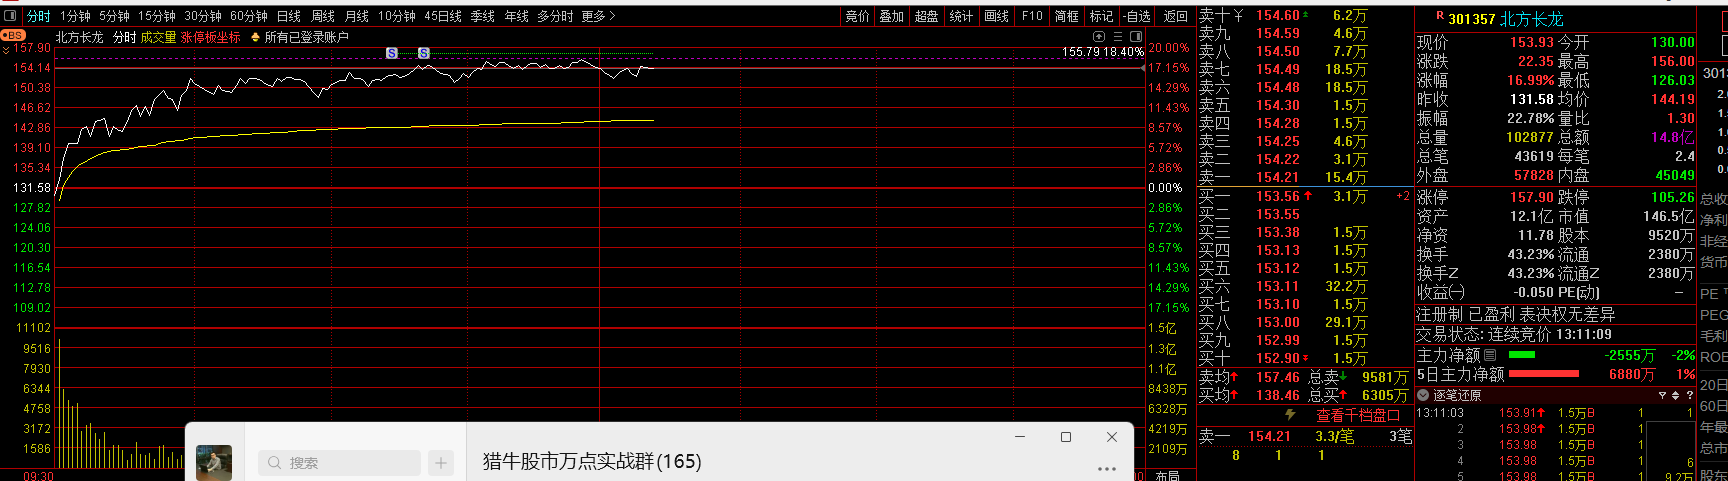Viewport: 1728px width, 481px height.
Task: Switch to the 30分钟 period tab
Action: coord(202,16)
